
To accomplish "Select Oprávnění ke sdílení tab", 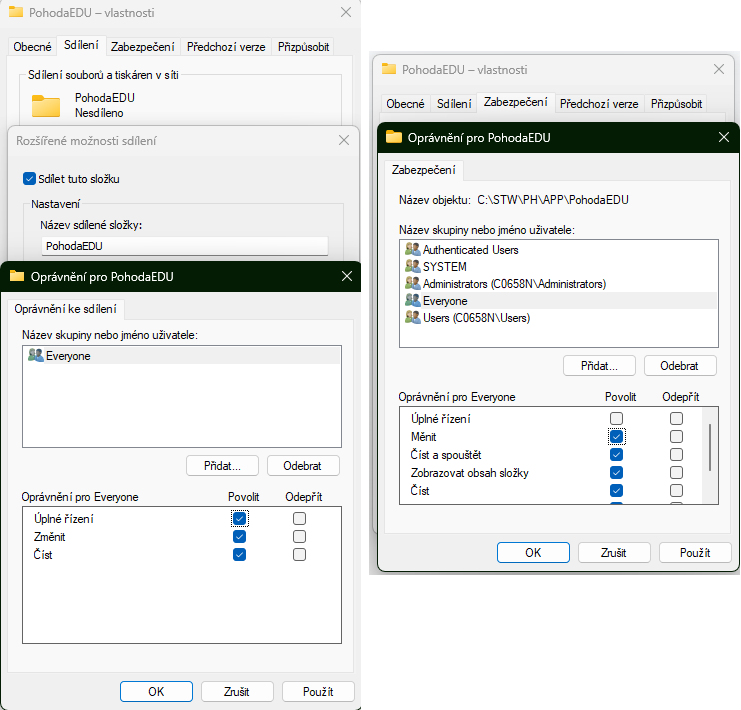I will 66,309.
